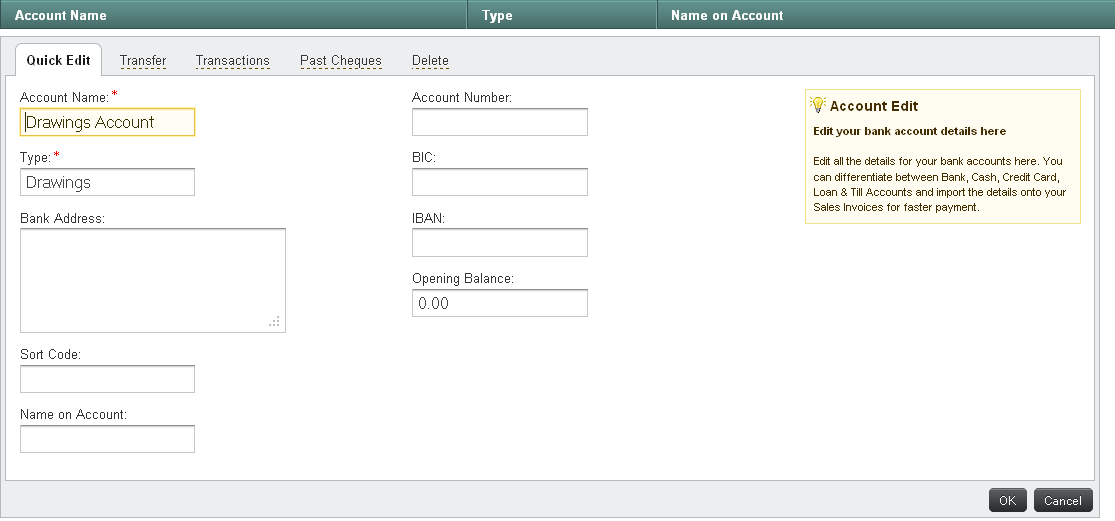Viewport: 1115px width, 521px height.
Task: Go to the Transactions tab
Action: (232, 60)
